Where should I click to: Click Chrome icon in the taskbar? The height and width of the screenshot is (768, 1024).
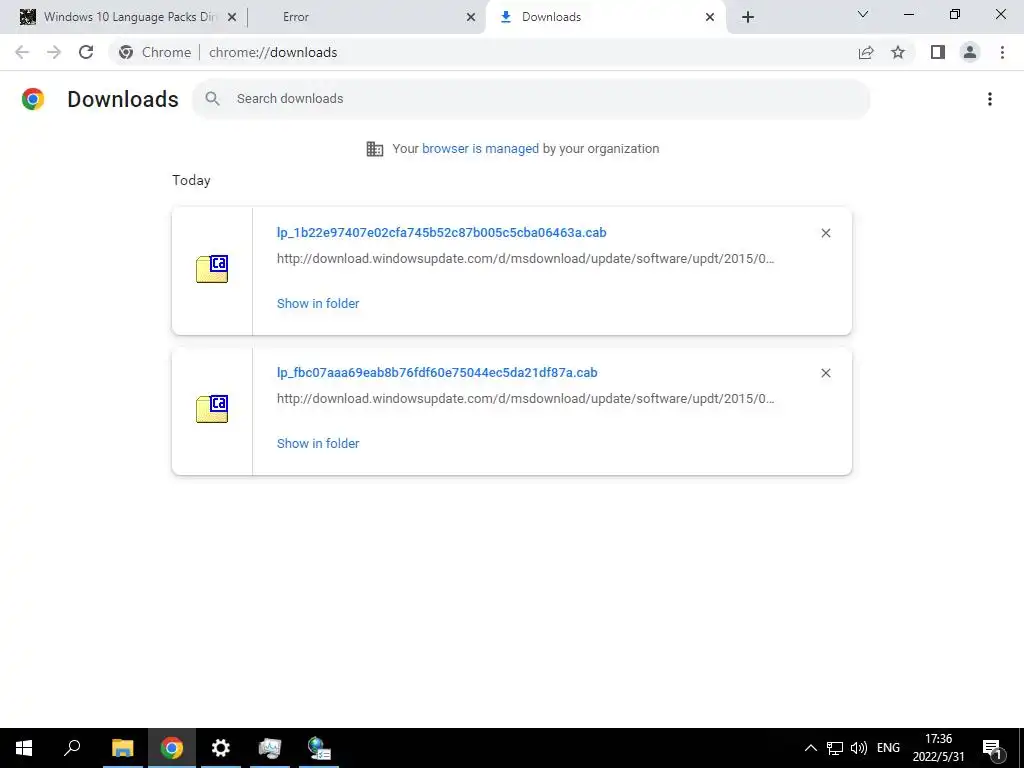(x=172, y=748)
